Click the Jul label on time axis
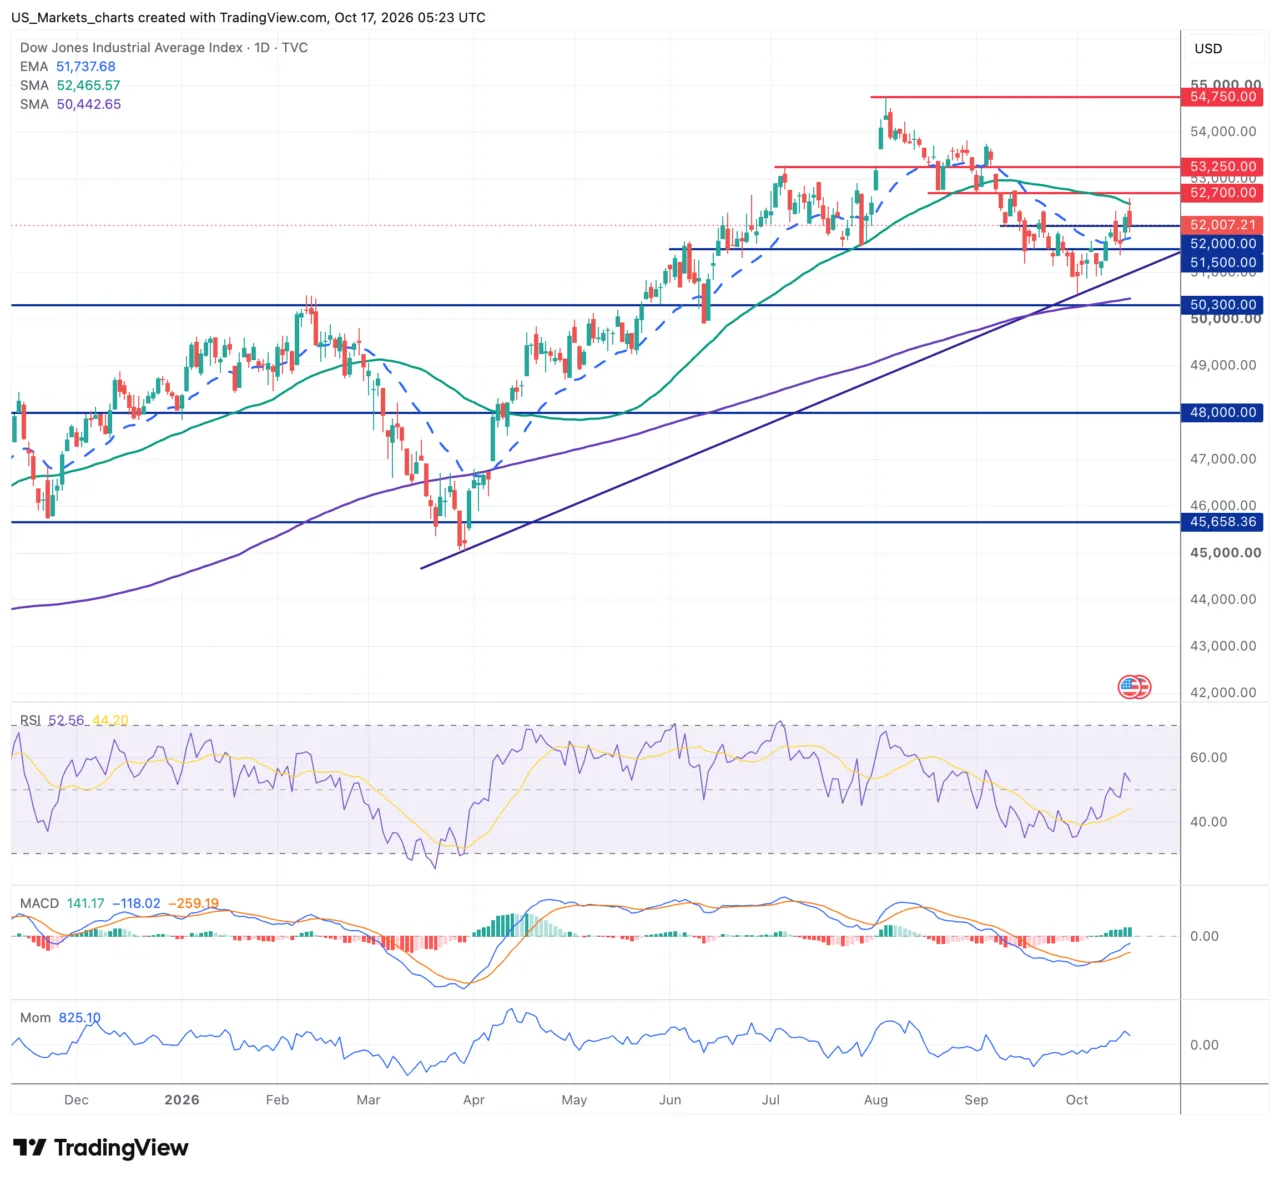This screenshot has height=1181, width=1280. click(771, 1099)
